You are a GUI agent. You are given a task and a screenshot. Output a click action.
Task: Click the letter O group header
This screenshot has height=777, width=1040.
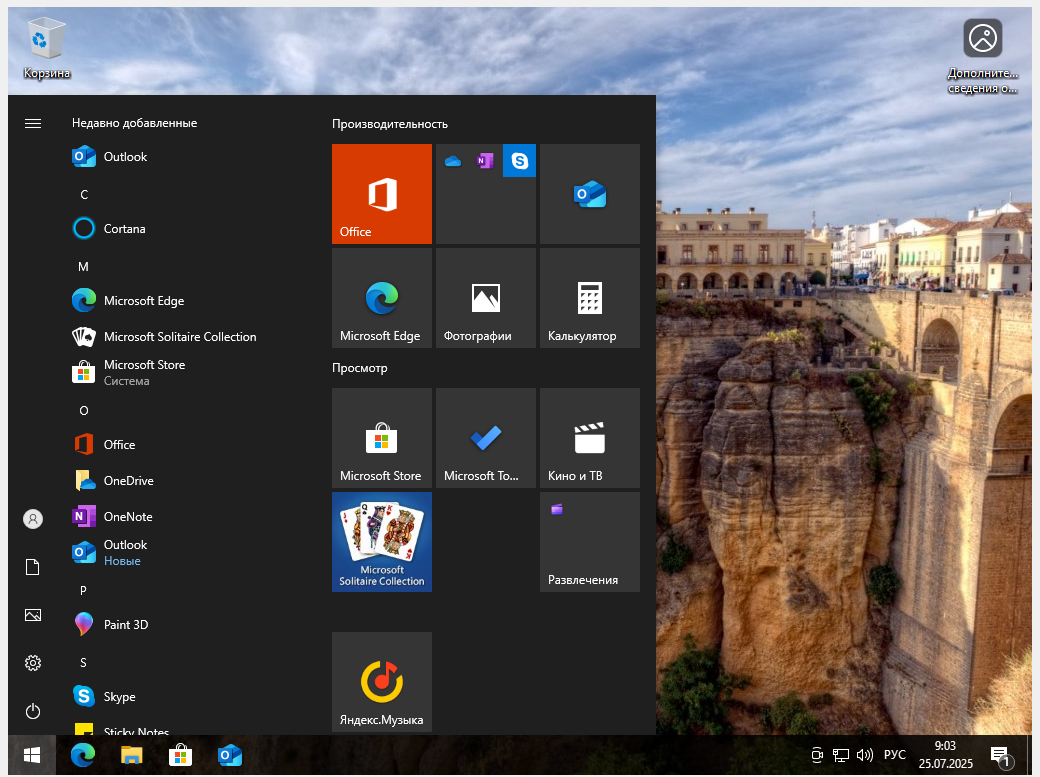click(x=84, y=411)
